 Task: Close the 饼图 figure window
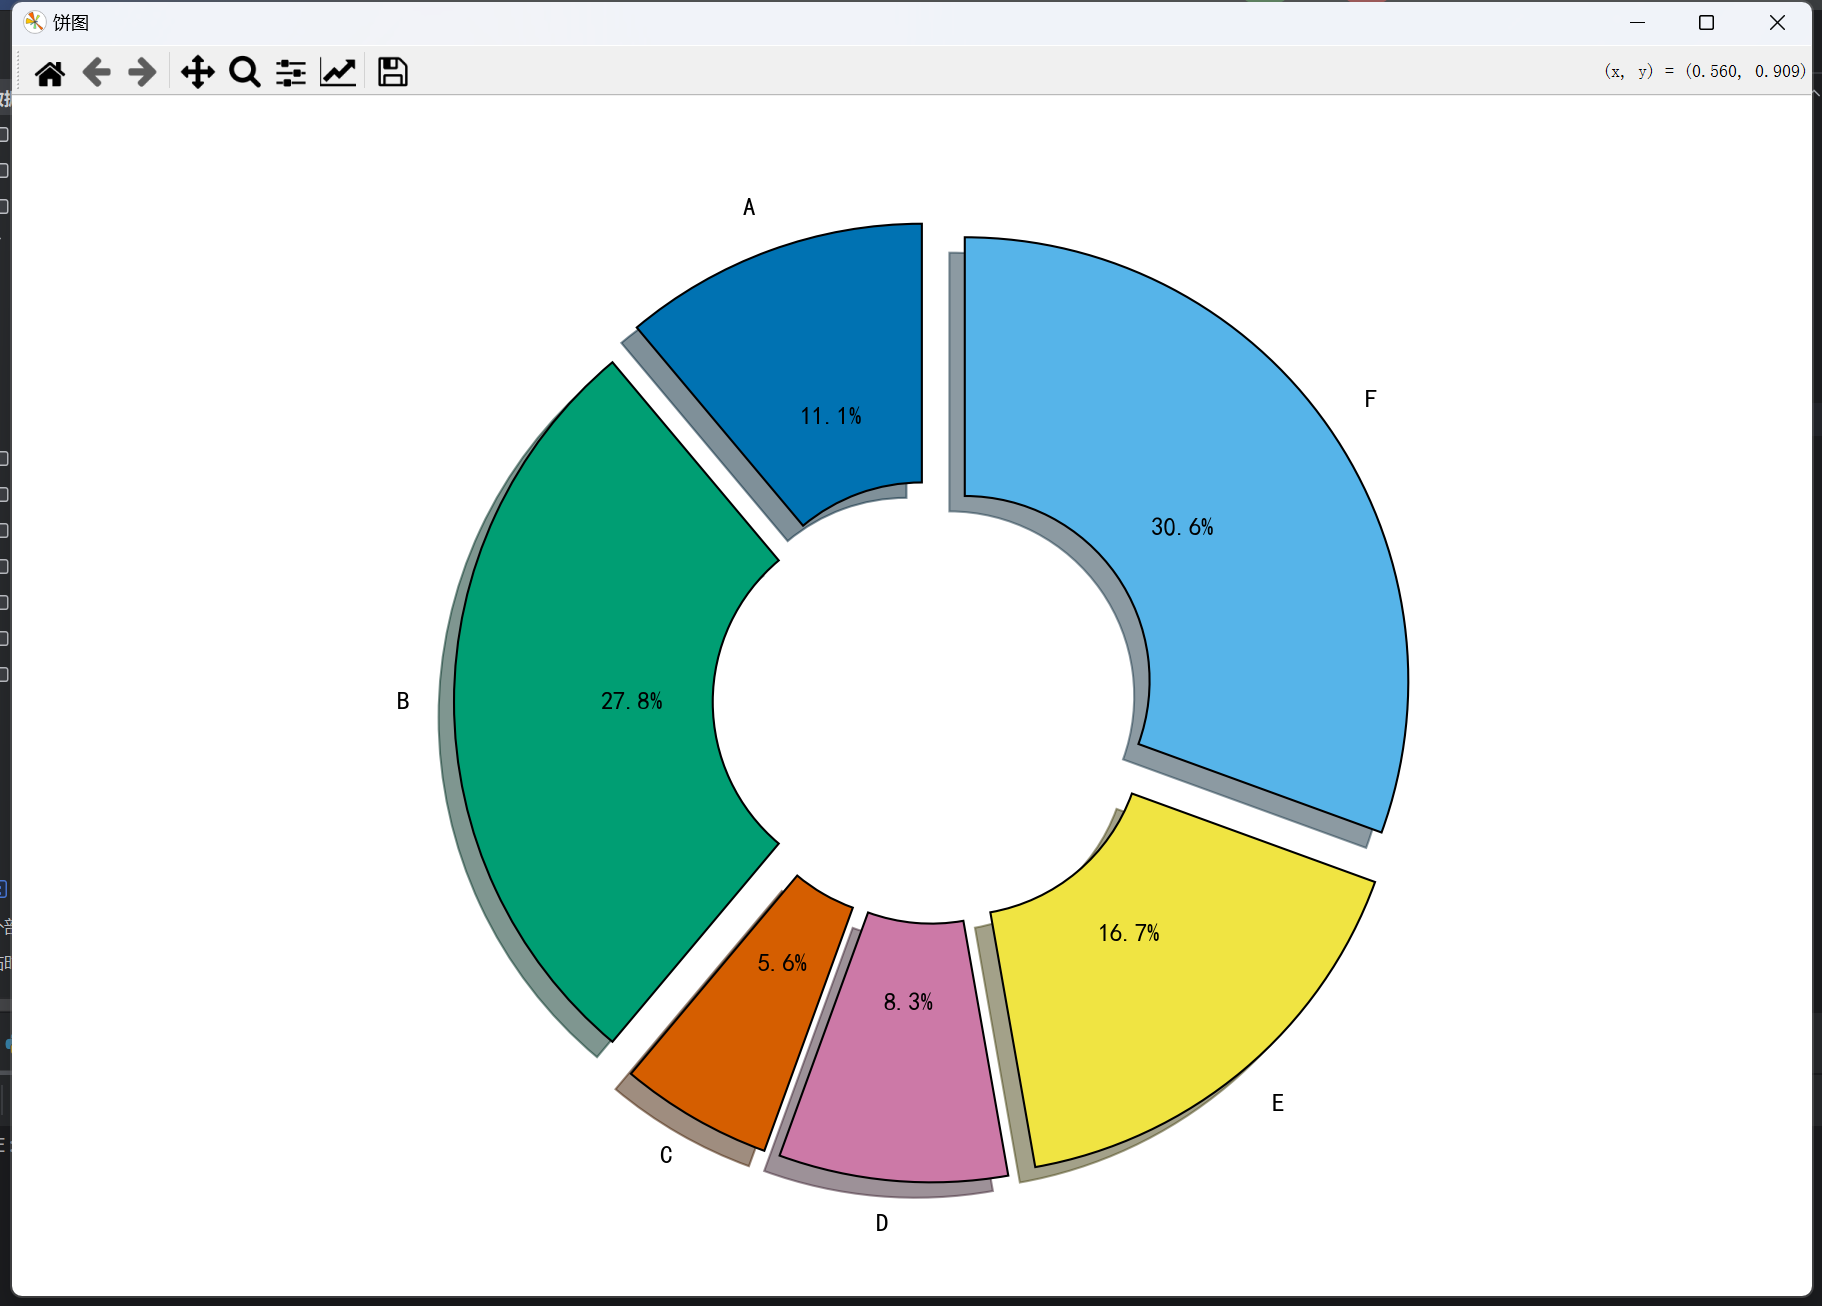(1777, 22)
